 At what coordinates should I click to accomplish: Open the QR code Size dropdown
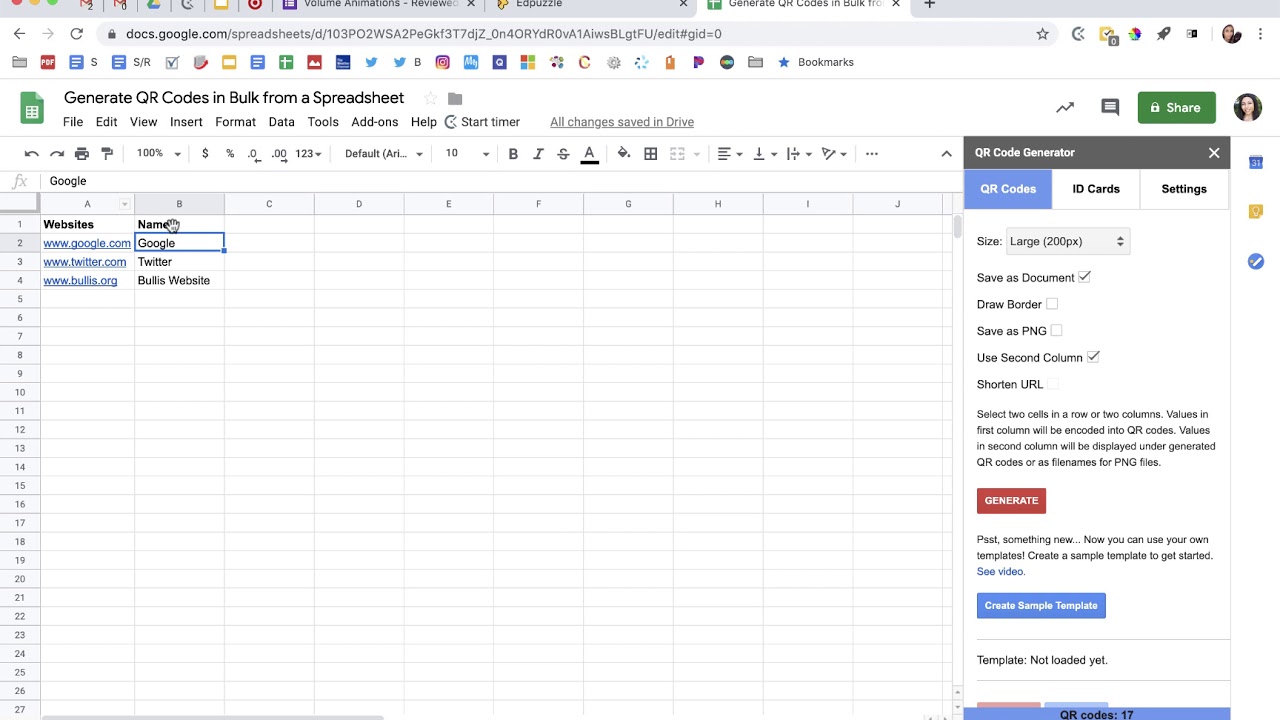tap(1067, 241)
